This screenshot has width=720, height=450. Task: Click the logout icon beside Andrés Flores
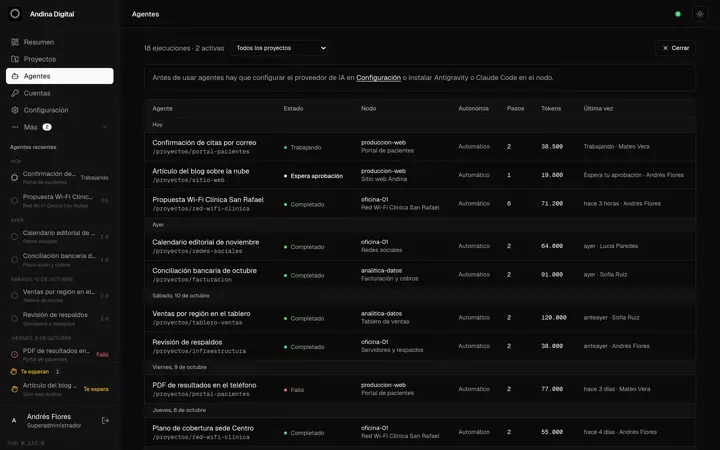tap(105, 420)
